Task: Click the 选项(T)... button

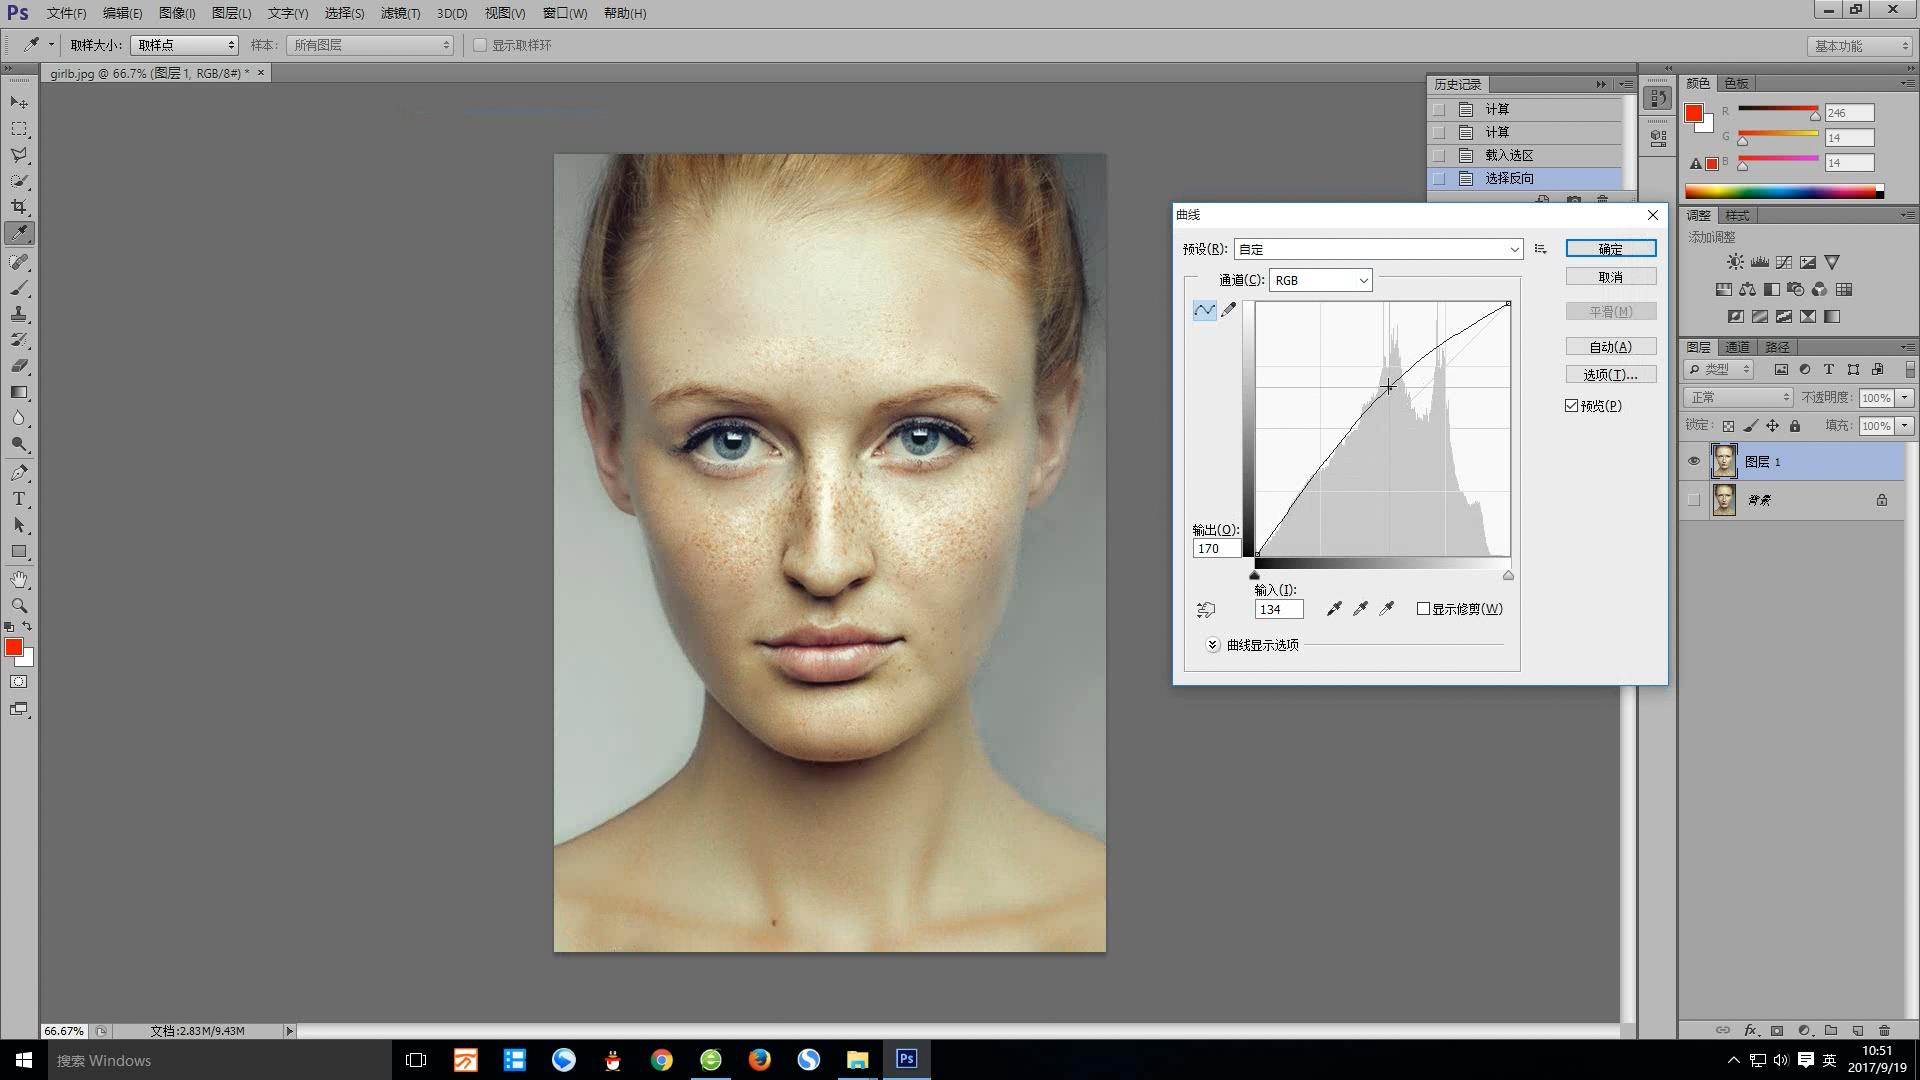Action: pyautogui.click(x=1610, y=375)
